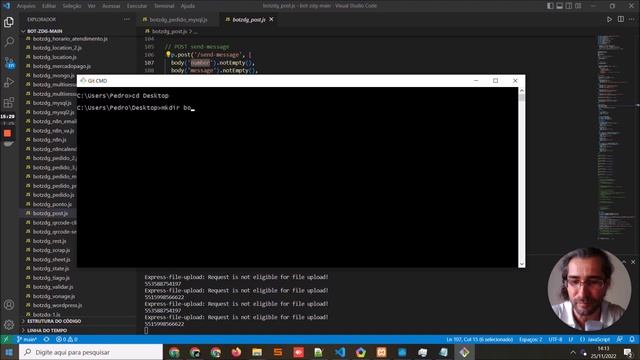640x360 pixels.
Task: Customize Layout icon in VS Code title bar
Action: [578, 6]
